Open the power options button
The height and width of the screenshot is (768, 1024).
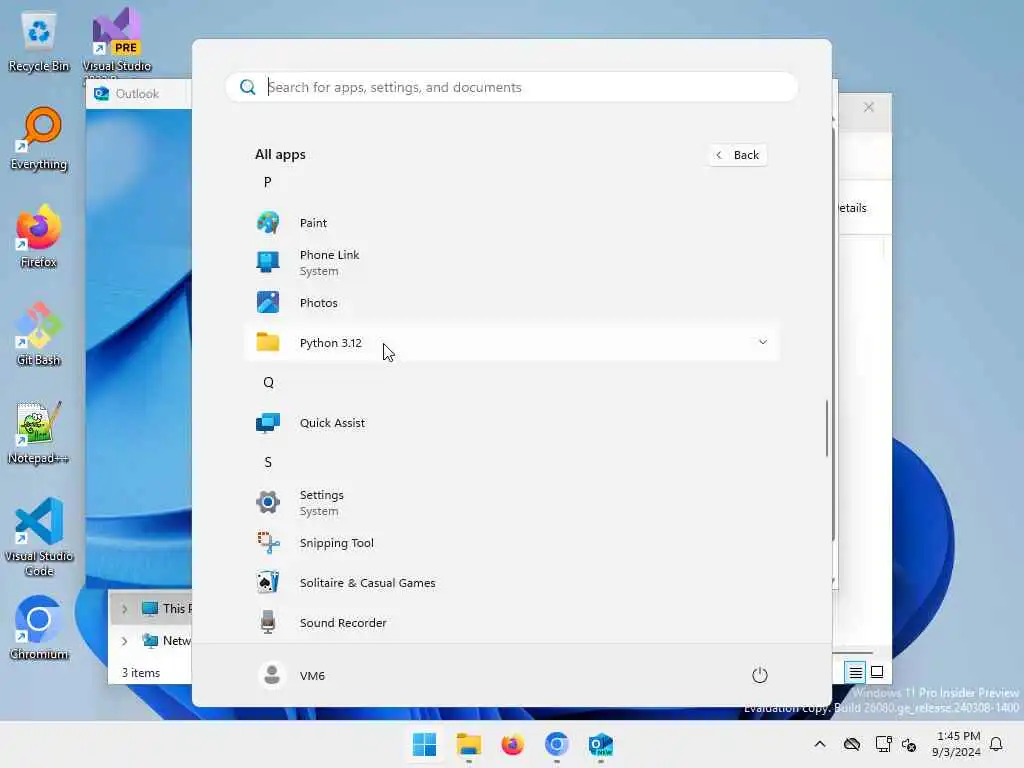point(760,675)
